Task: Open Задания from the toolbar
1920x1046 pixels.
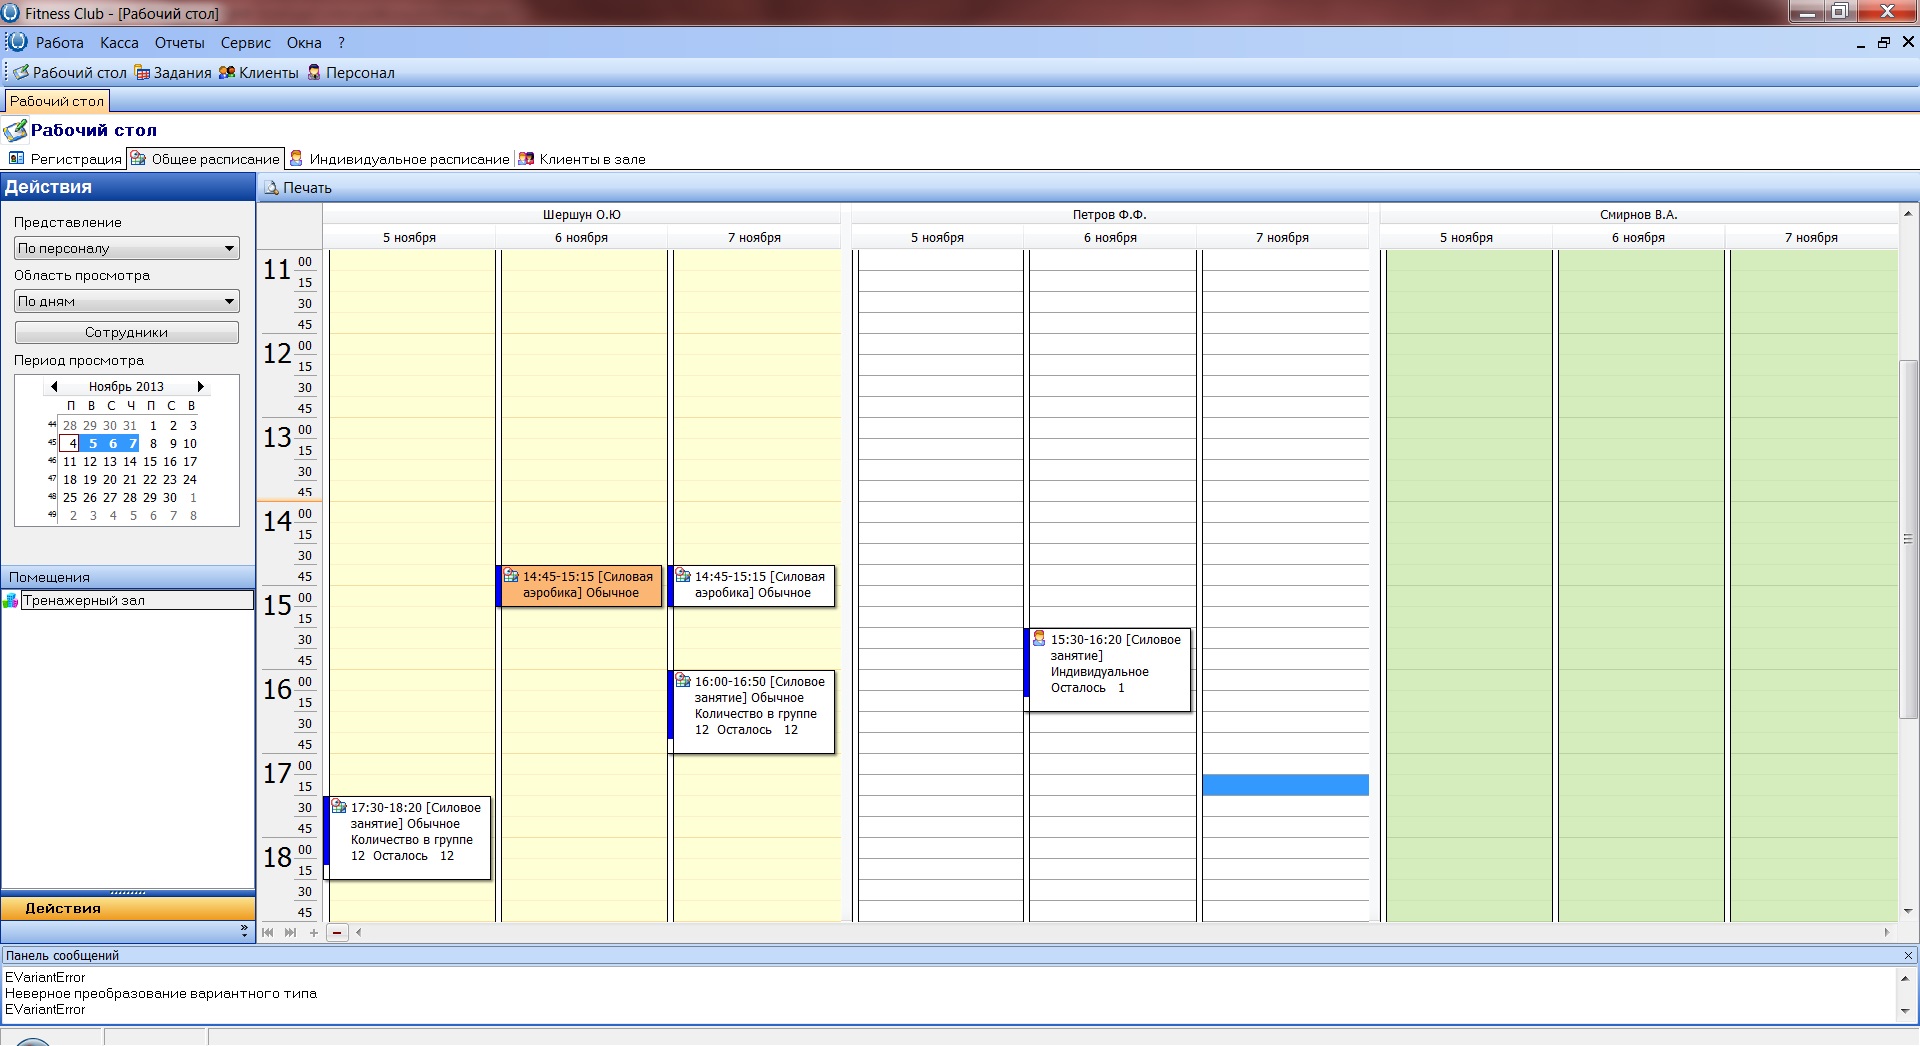Action: [x=173, y=73]
